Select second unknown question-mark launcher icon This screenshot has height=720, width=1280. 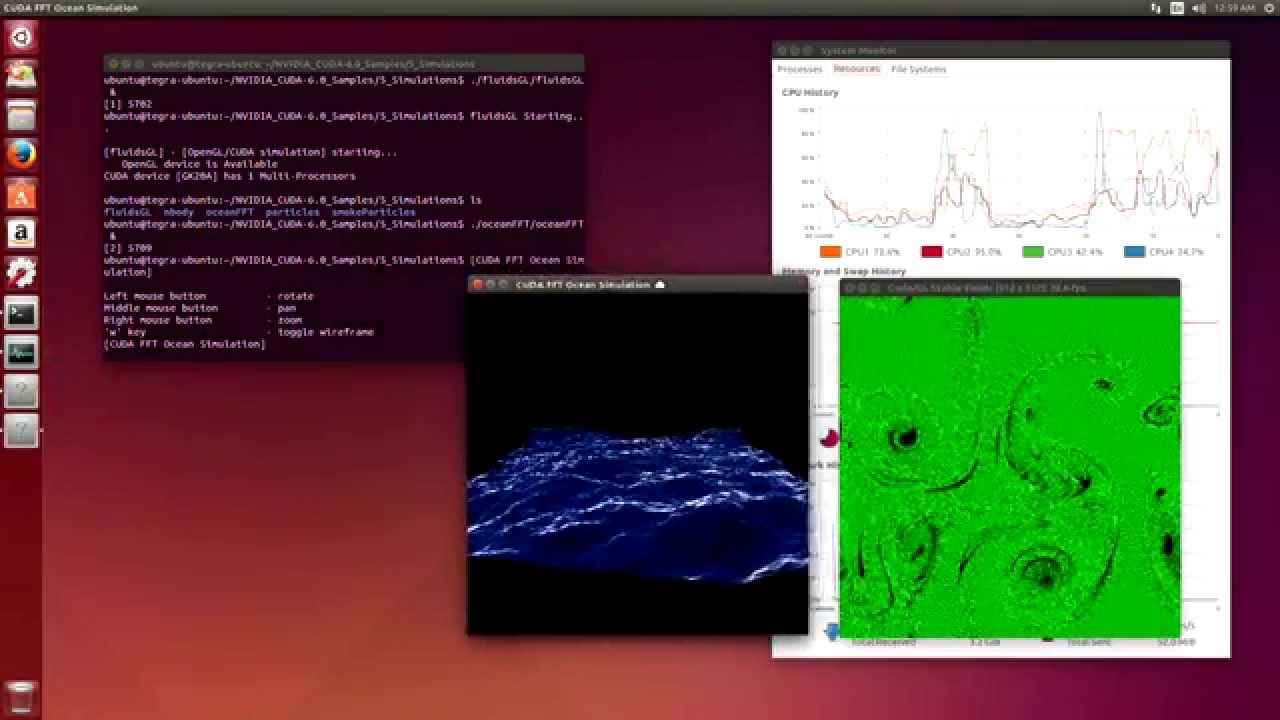(x=21, y=431)
